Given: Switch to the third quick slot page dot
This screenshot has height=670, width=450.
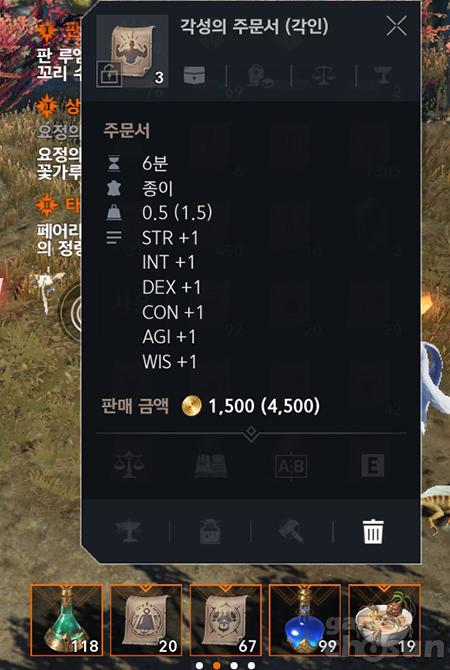Looking at the screenshot, I should pyautogui.click(x=234, y=666).
